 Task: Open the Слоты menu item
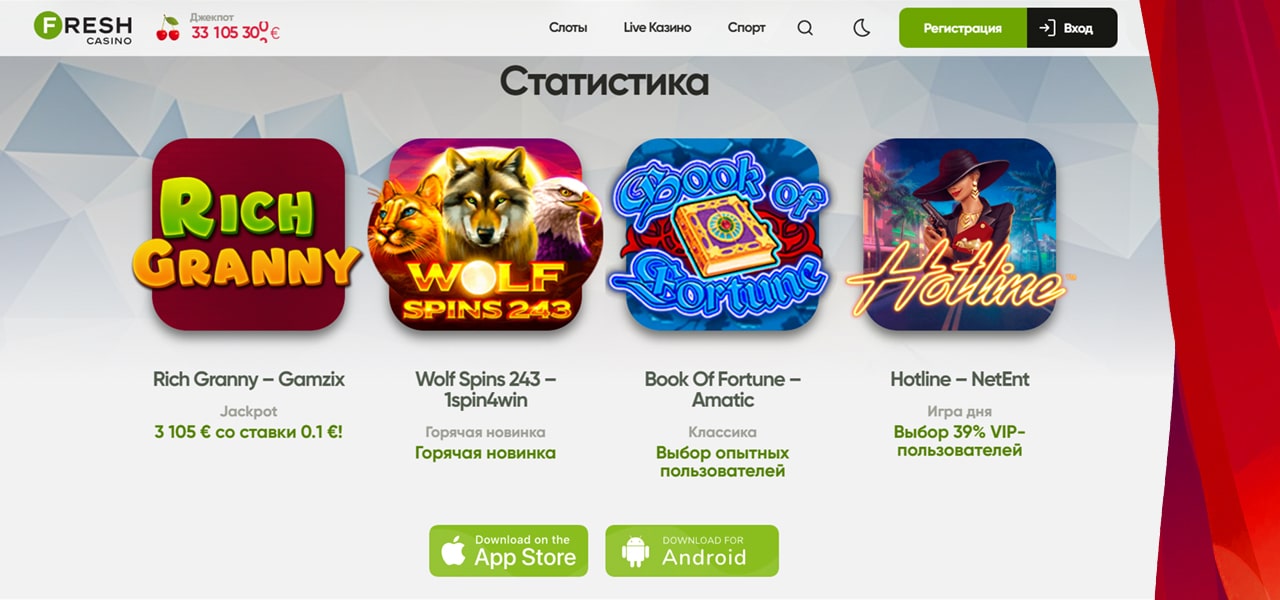click(x=568, y=28)
